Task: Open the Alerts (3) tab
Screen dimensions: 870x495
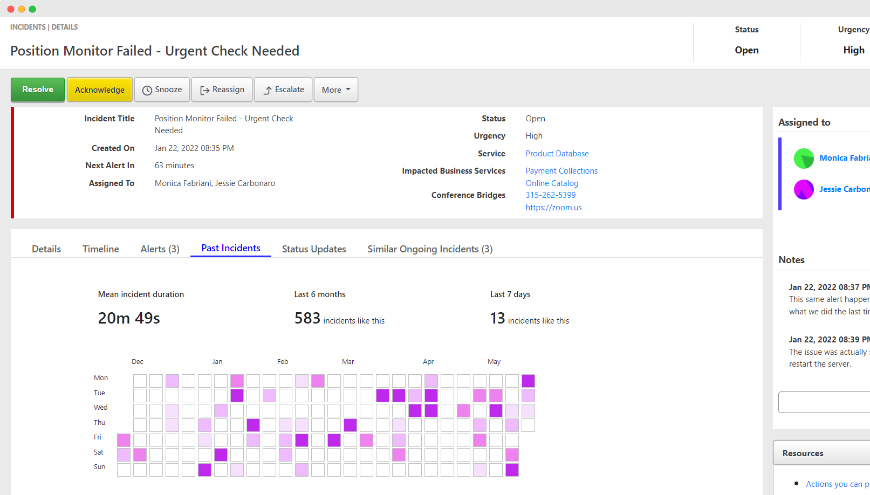Action: point(160,249)
